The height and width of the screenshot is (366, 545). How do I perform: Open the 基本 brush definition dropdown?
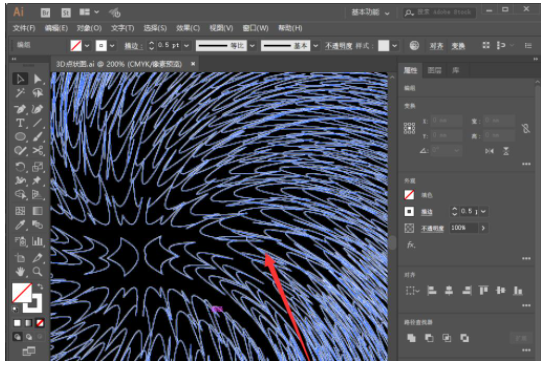coord(316,46)
